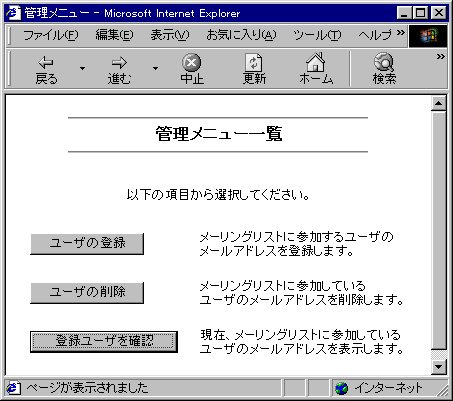453x401 pixels.
Task: Open the Forward button history dropdown arrow
Action: [155, 68]
